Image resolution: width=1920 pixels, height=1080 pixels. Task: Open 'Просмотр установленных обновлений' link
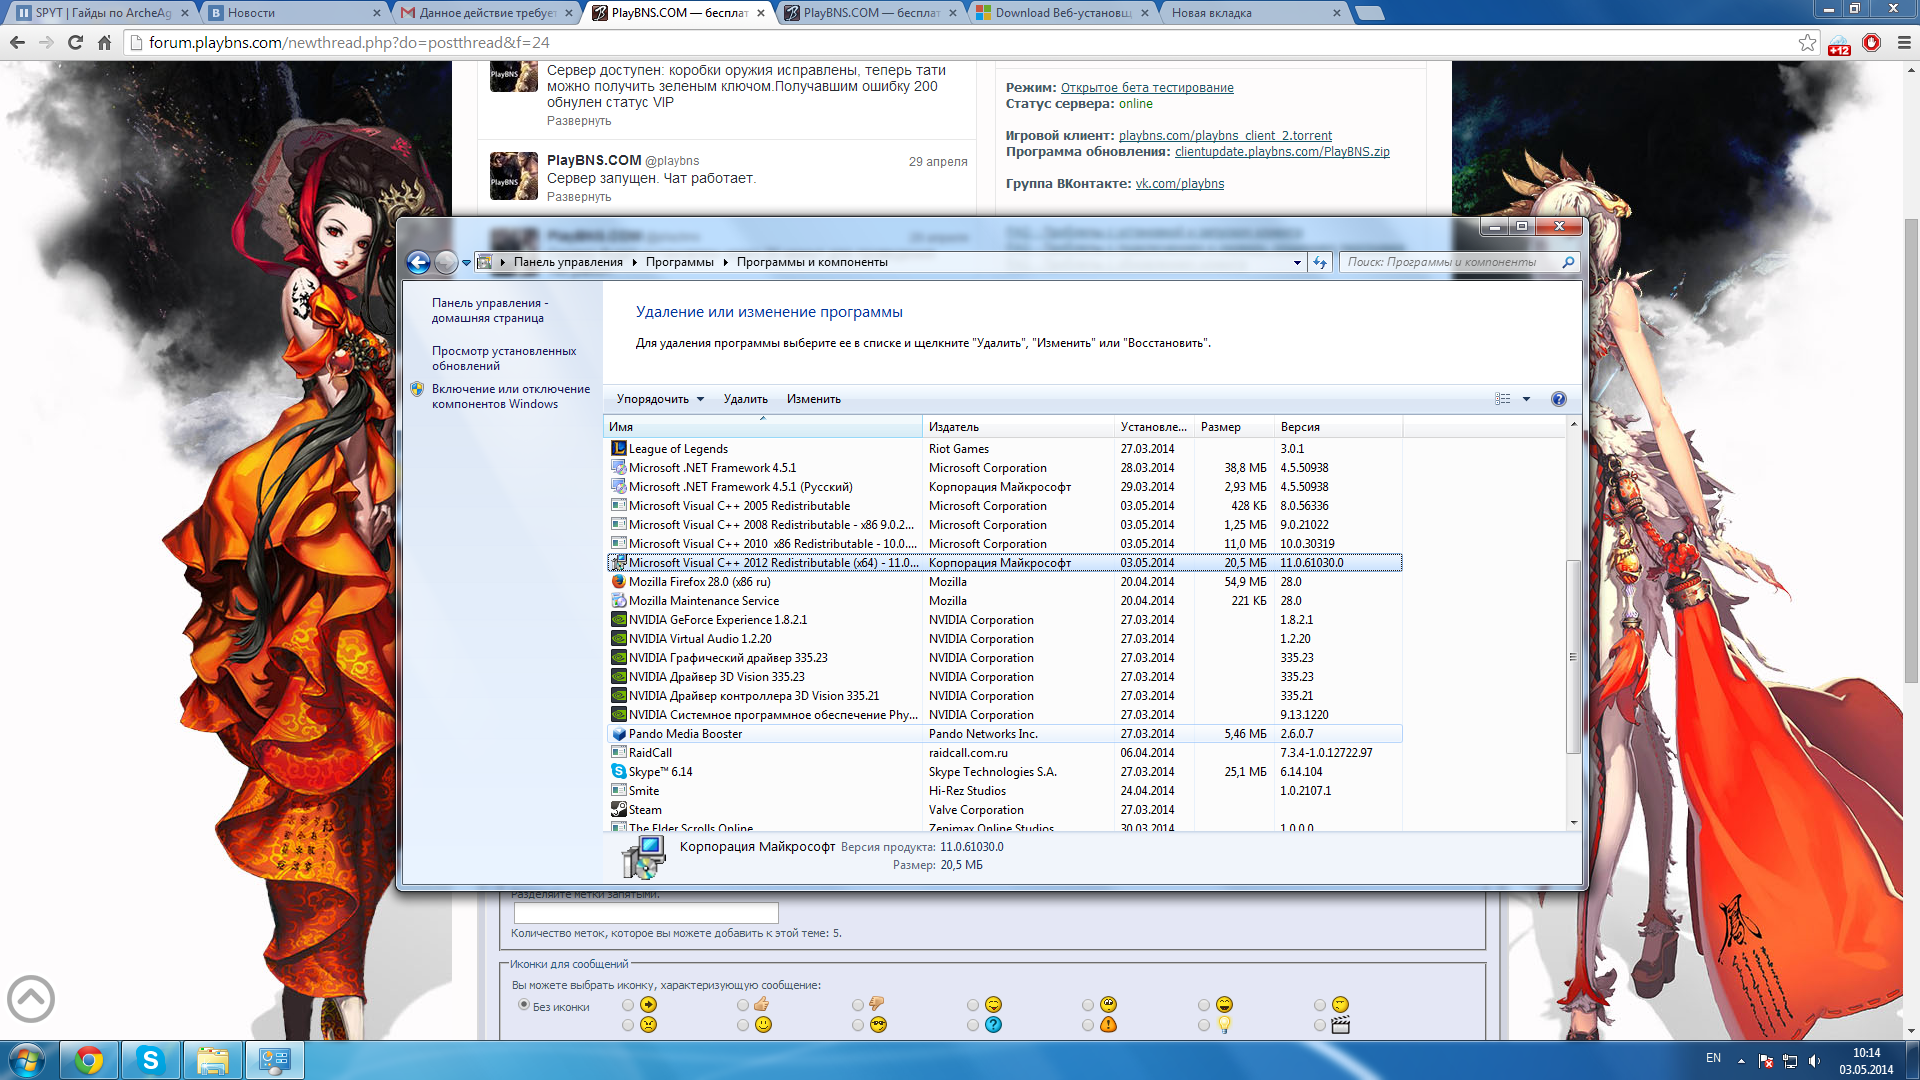504,358
